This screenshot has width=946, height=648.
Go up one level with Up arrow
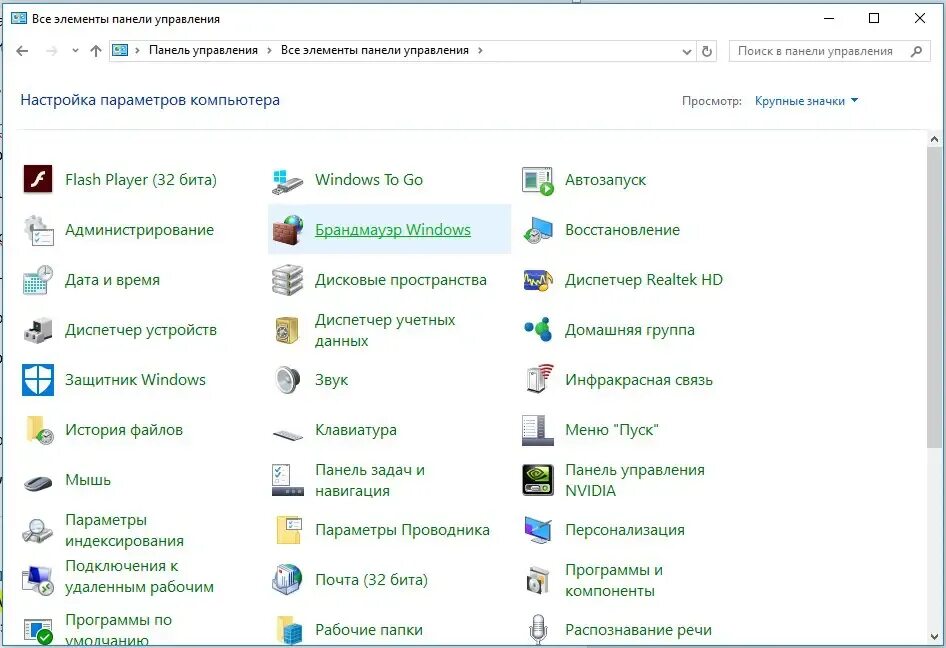pyautogui.click(x=95, y=51)
